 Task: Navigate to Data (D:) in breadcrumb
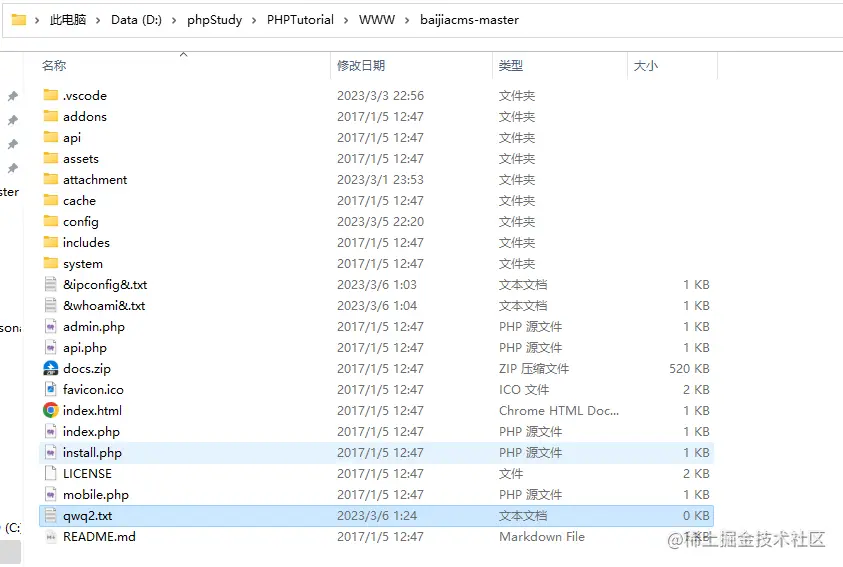pyautogui.click(x=136, y=20)
